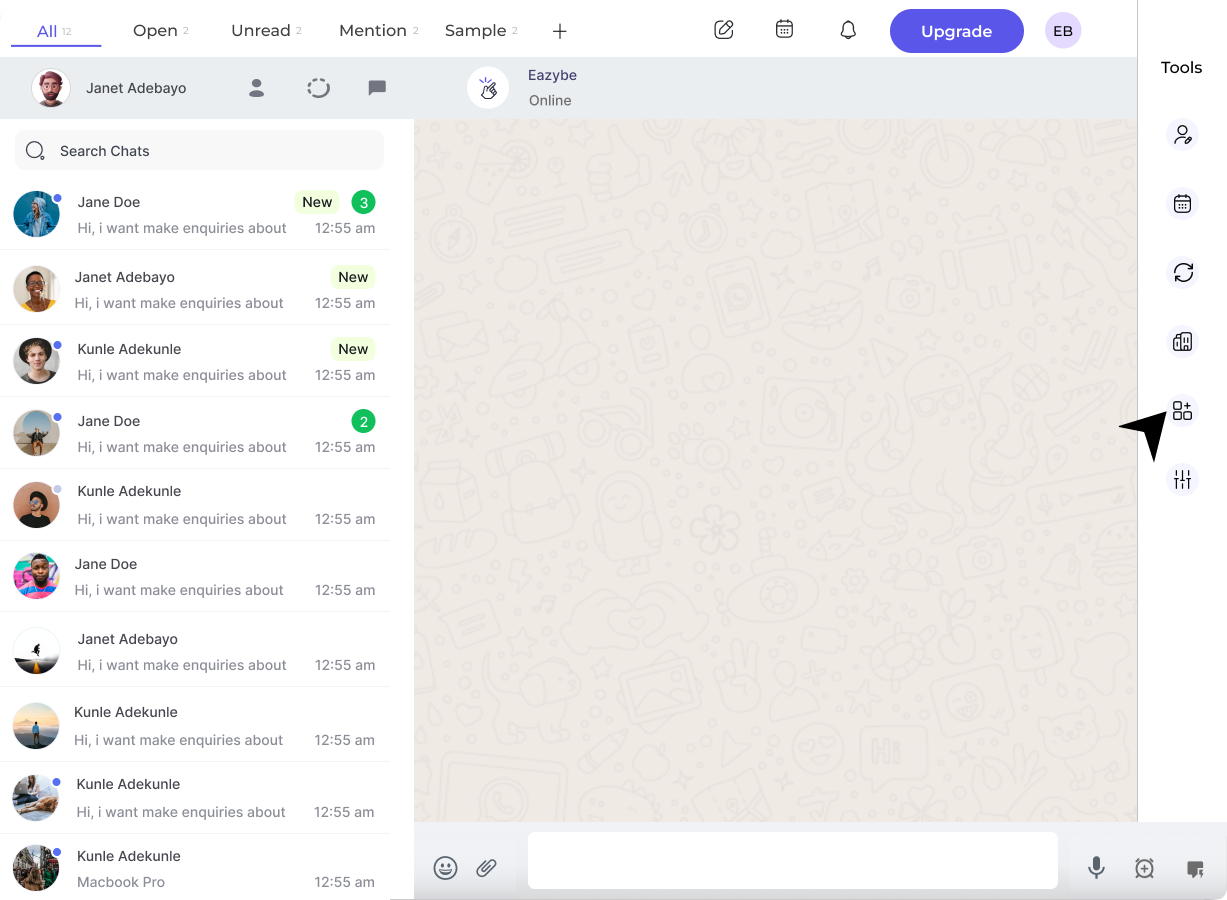Click the contacts icon beside Janet Adebayo
The width and height of the screenshot is (1227, 900).
pos(256,88)
